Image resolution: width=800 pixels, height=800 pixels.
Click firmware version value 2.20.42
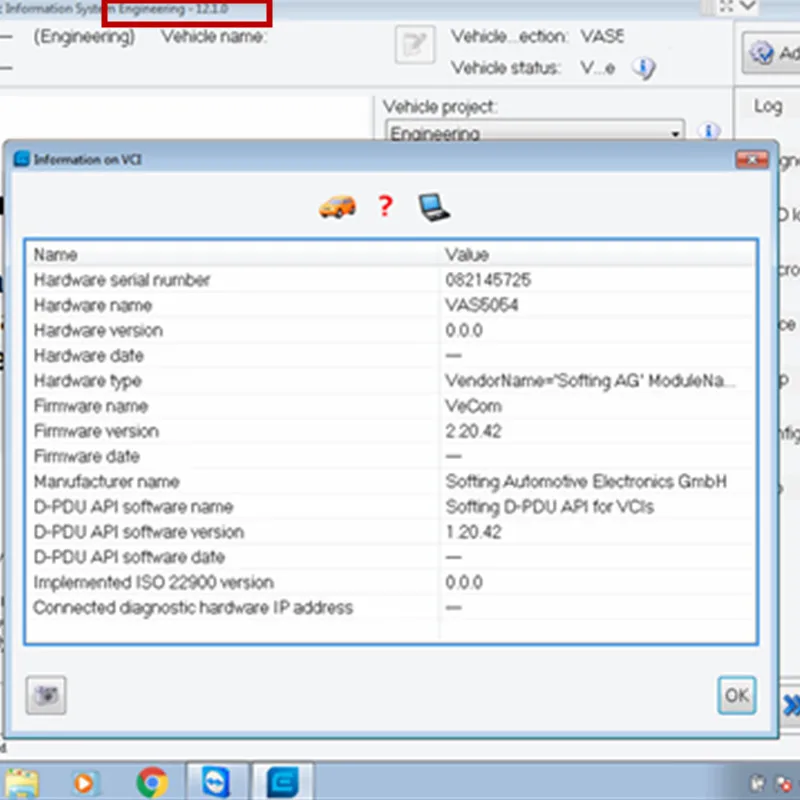473,431
